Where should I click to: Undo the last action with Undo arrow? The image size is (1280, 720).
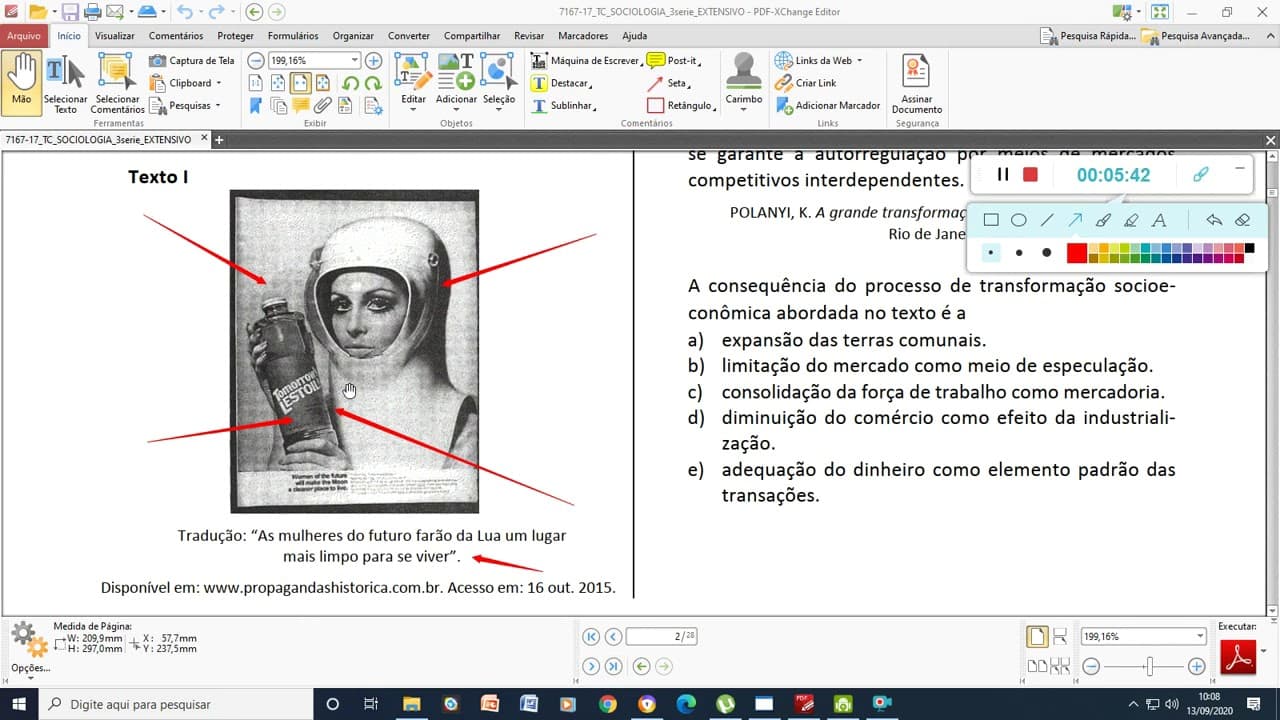click(184, 12)
